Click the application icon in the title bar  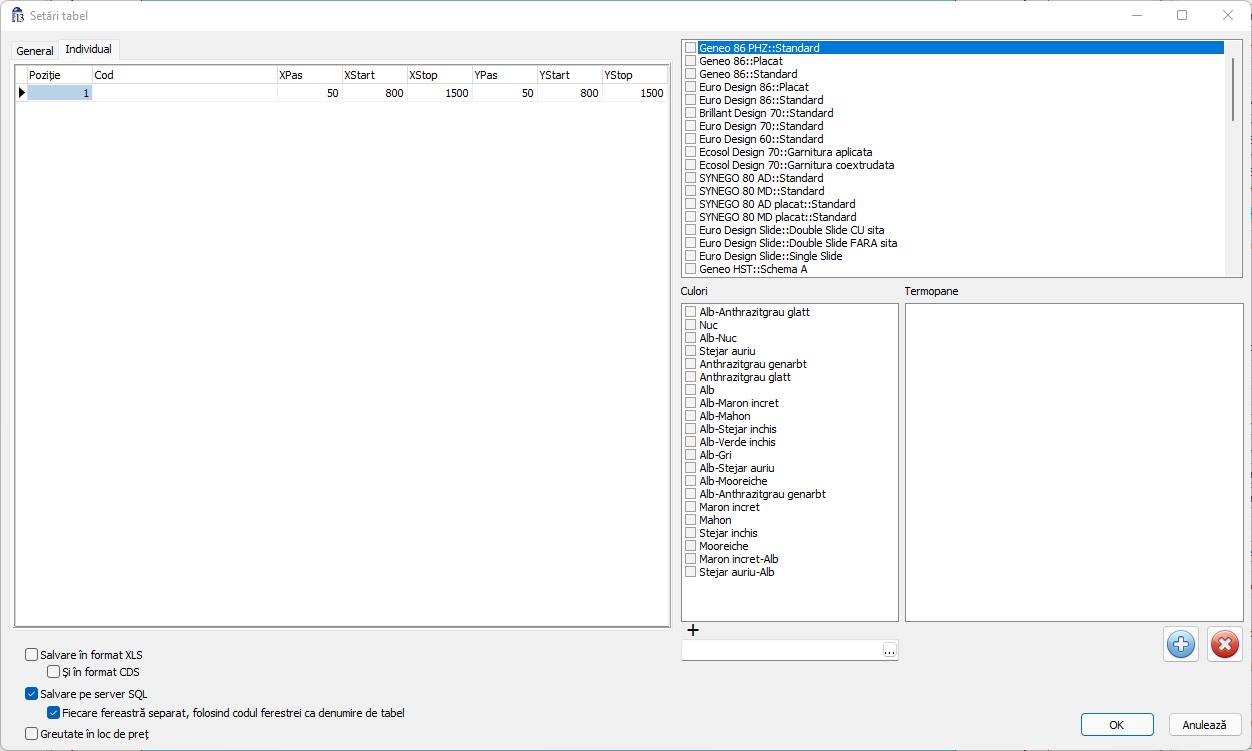click(17, 16)
